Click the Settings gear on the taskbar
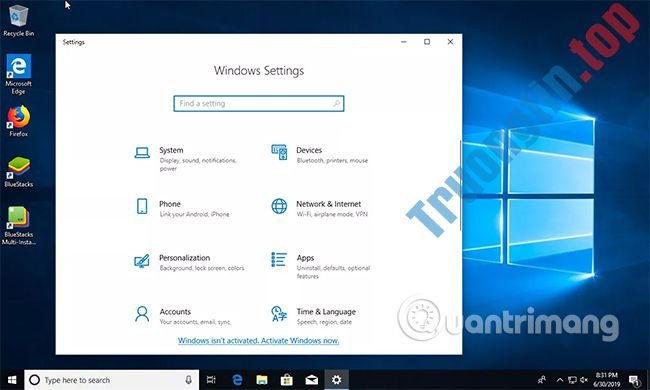The image size is (650, 390). (x=337, y=380)
